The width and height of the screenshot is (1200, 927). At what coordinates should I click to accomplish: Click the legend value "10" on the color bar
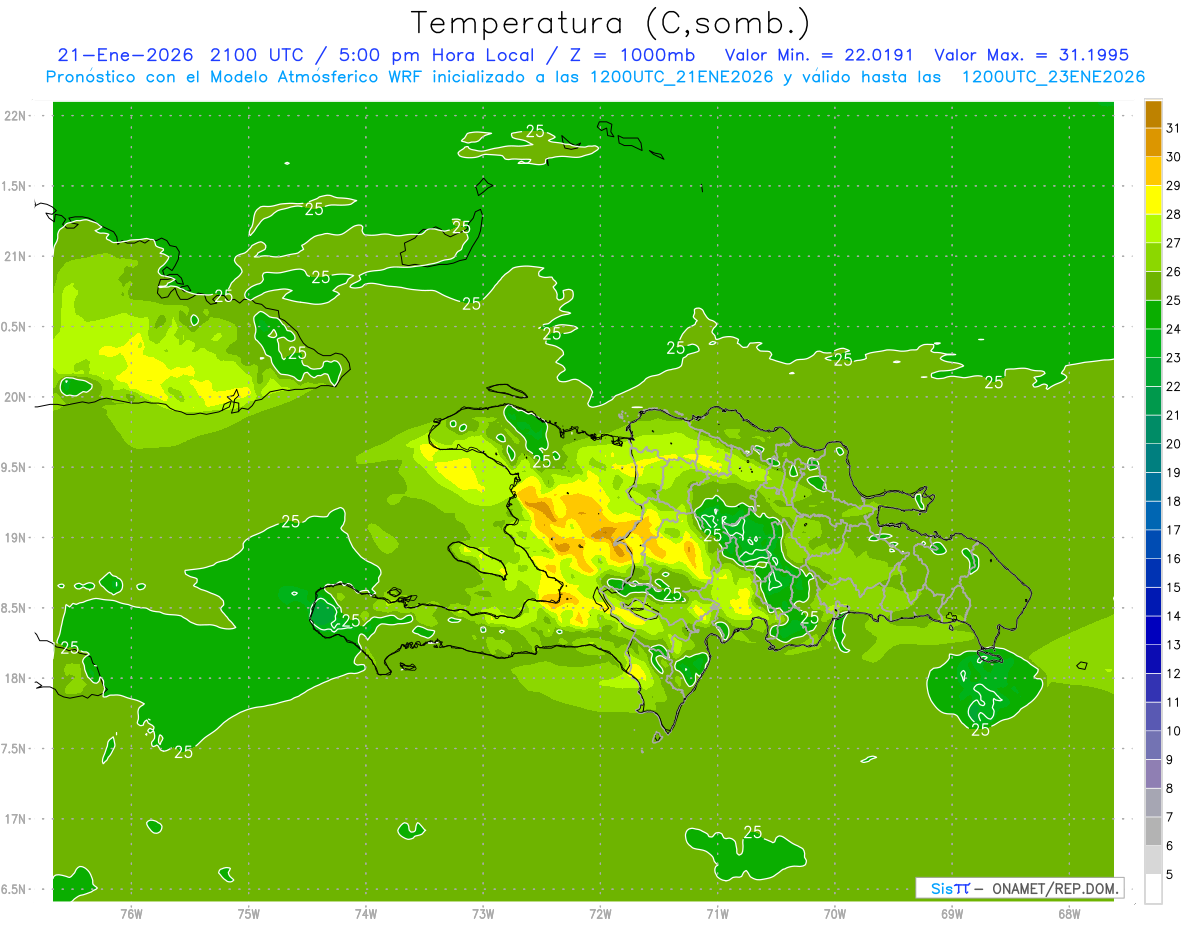pos(1174,731)
